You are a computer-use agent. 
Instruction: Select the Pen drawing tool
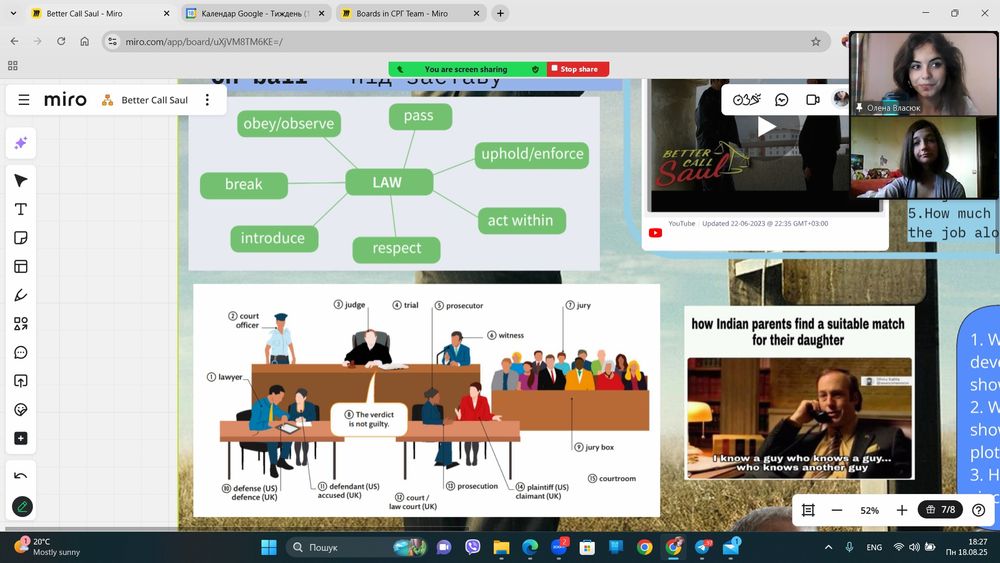tap(20, 295)
